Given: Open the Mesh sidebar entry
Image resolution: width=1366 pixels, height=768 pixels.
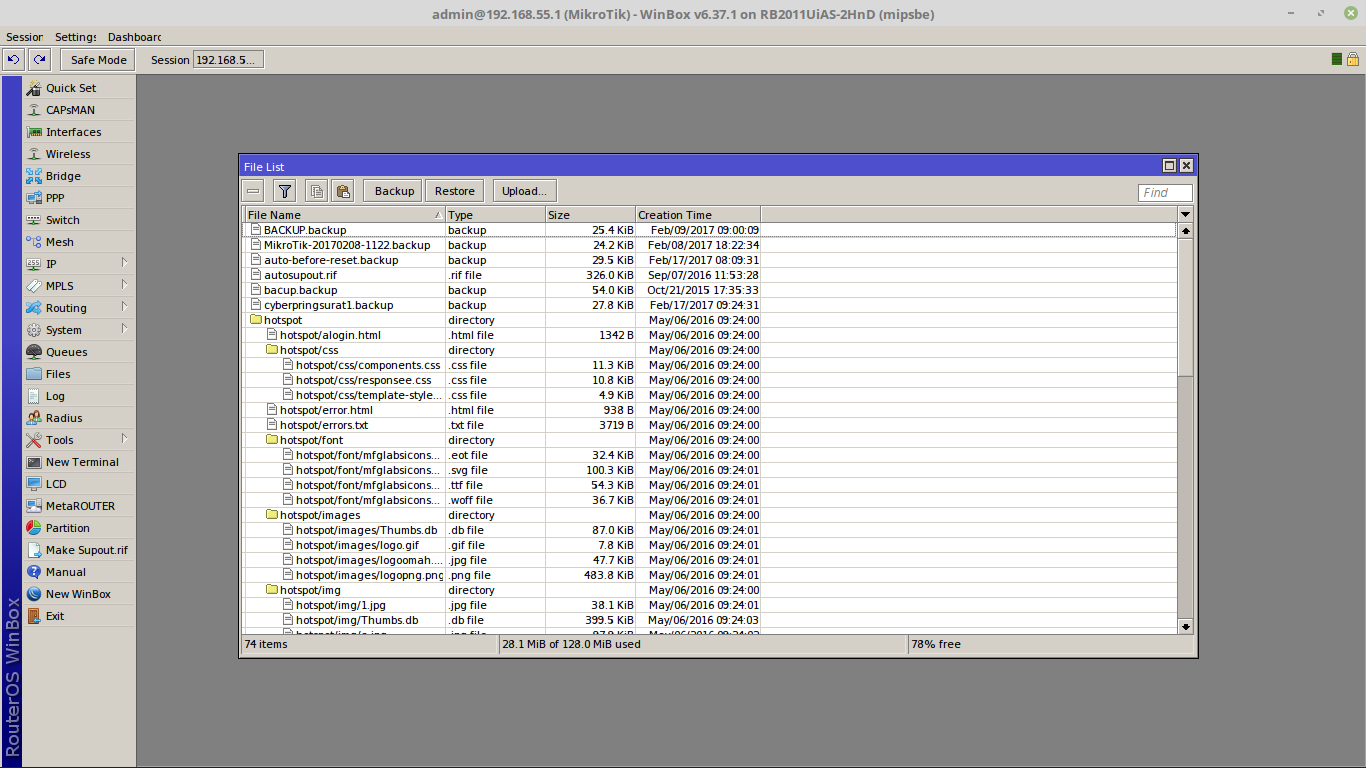Looking at the screenshot, I should point(79,242).
